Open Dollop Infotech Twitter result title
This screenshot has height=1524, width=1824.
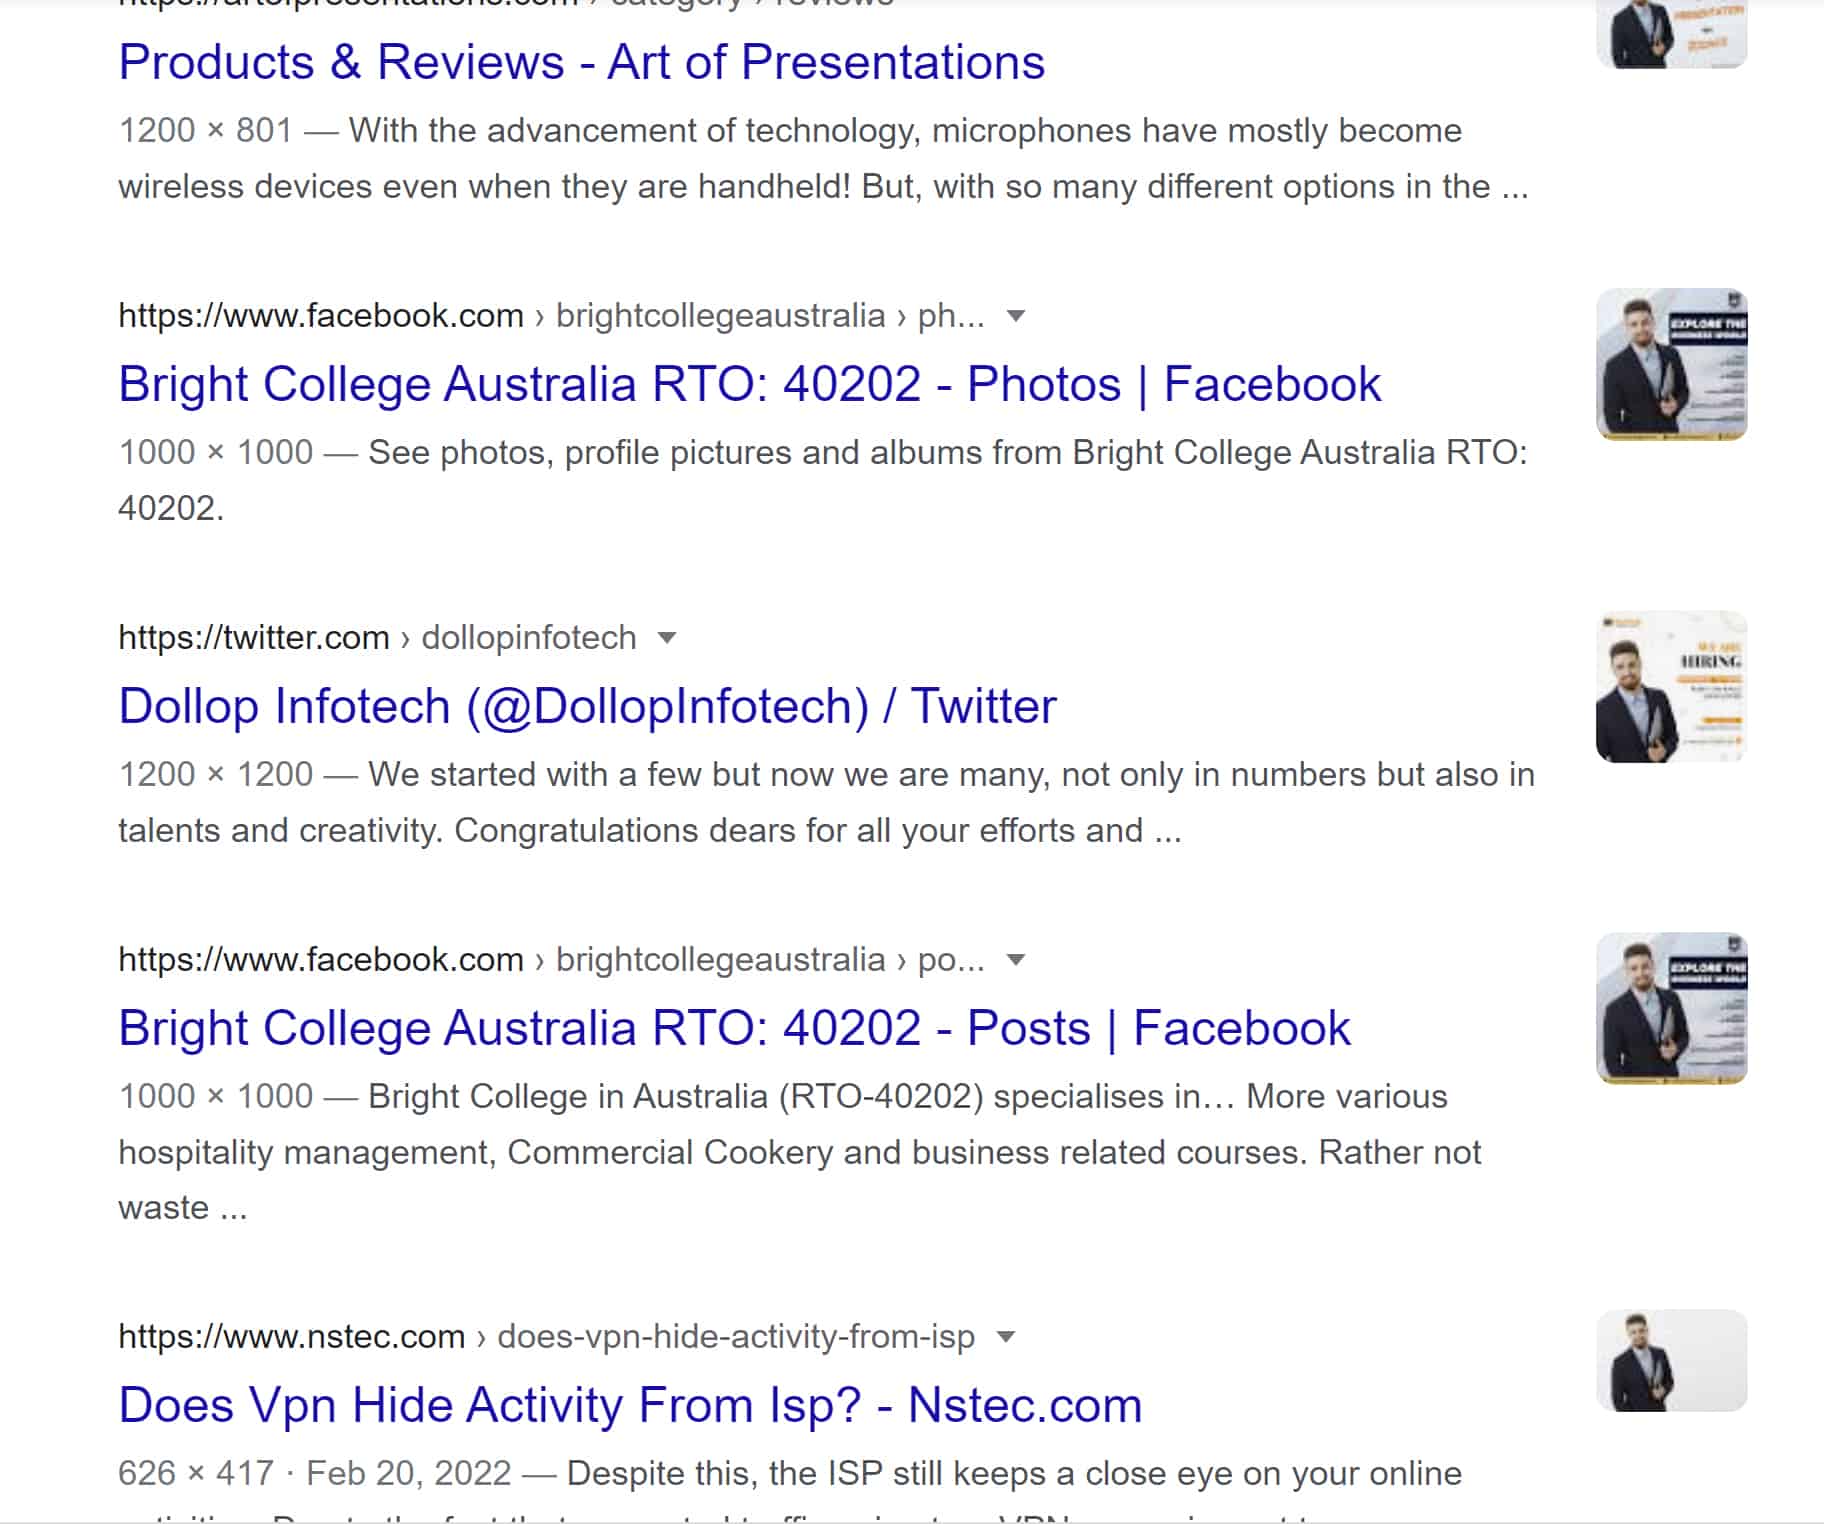coord(587,707)
